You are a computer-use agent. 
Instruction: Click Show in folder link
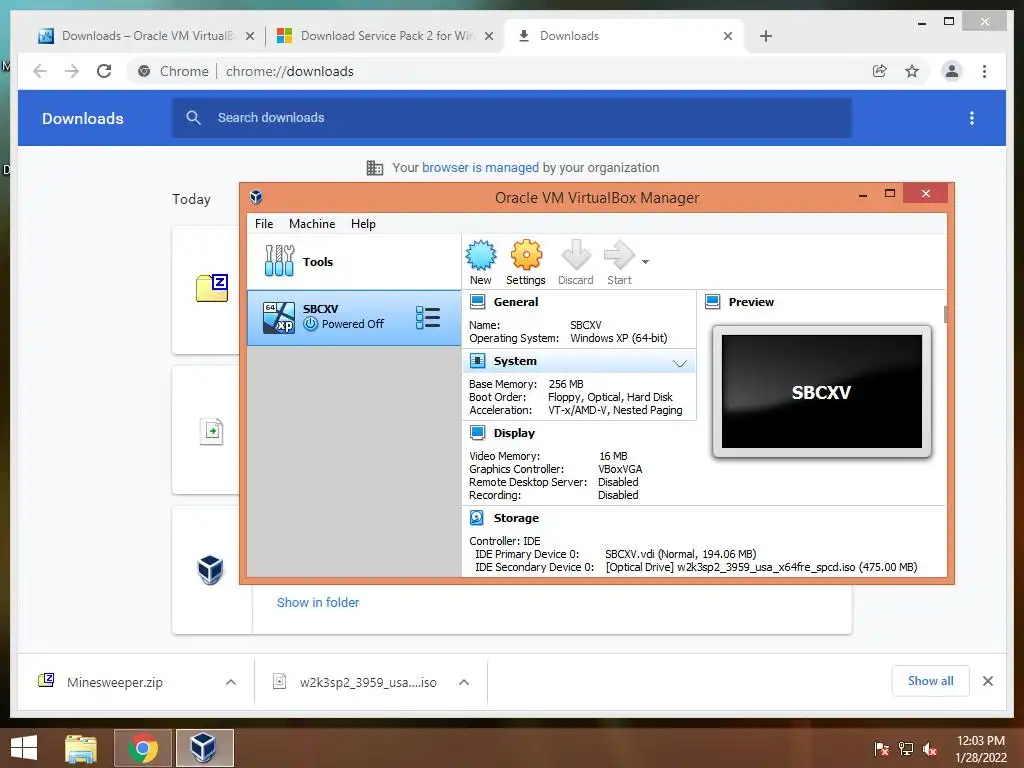[317, 602]
